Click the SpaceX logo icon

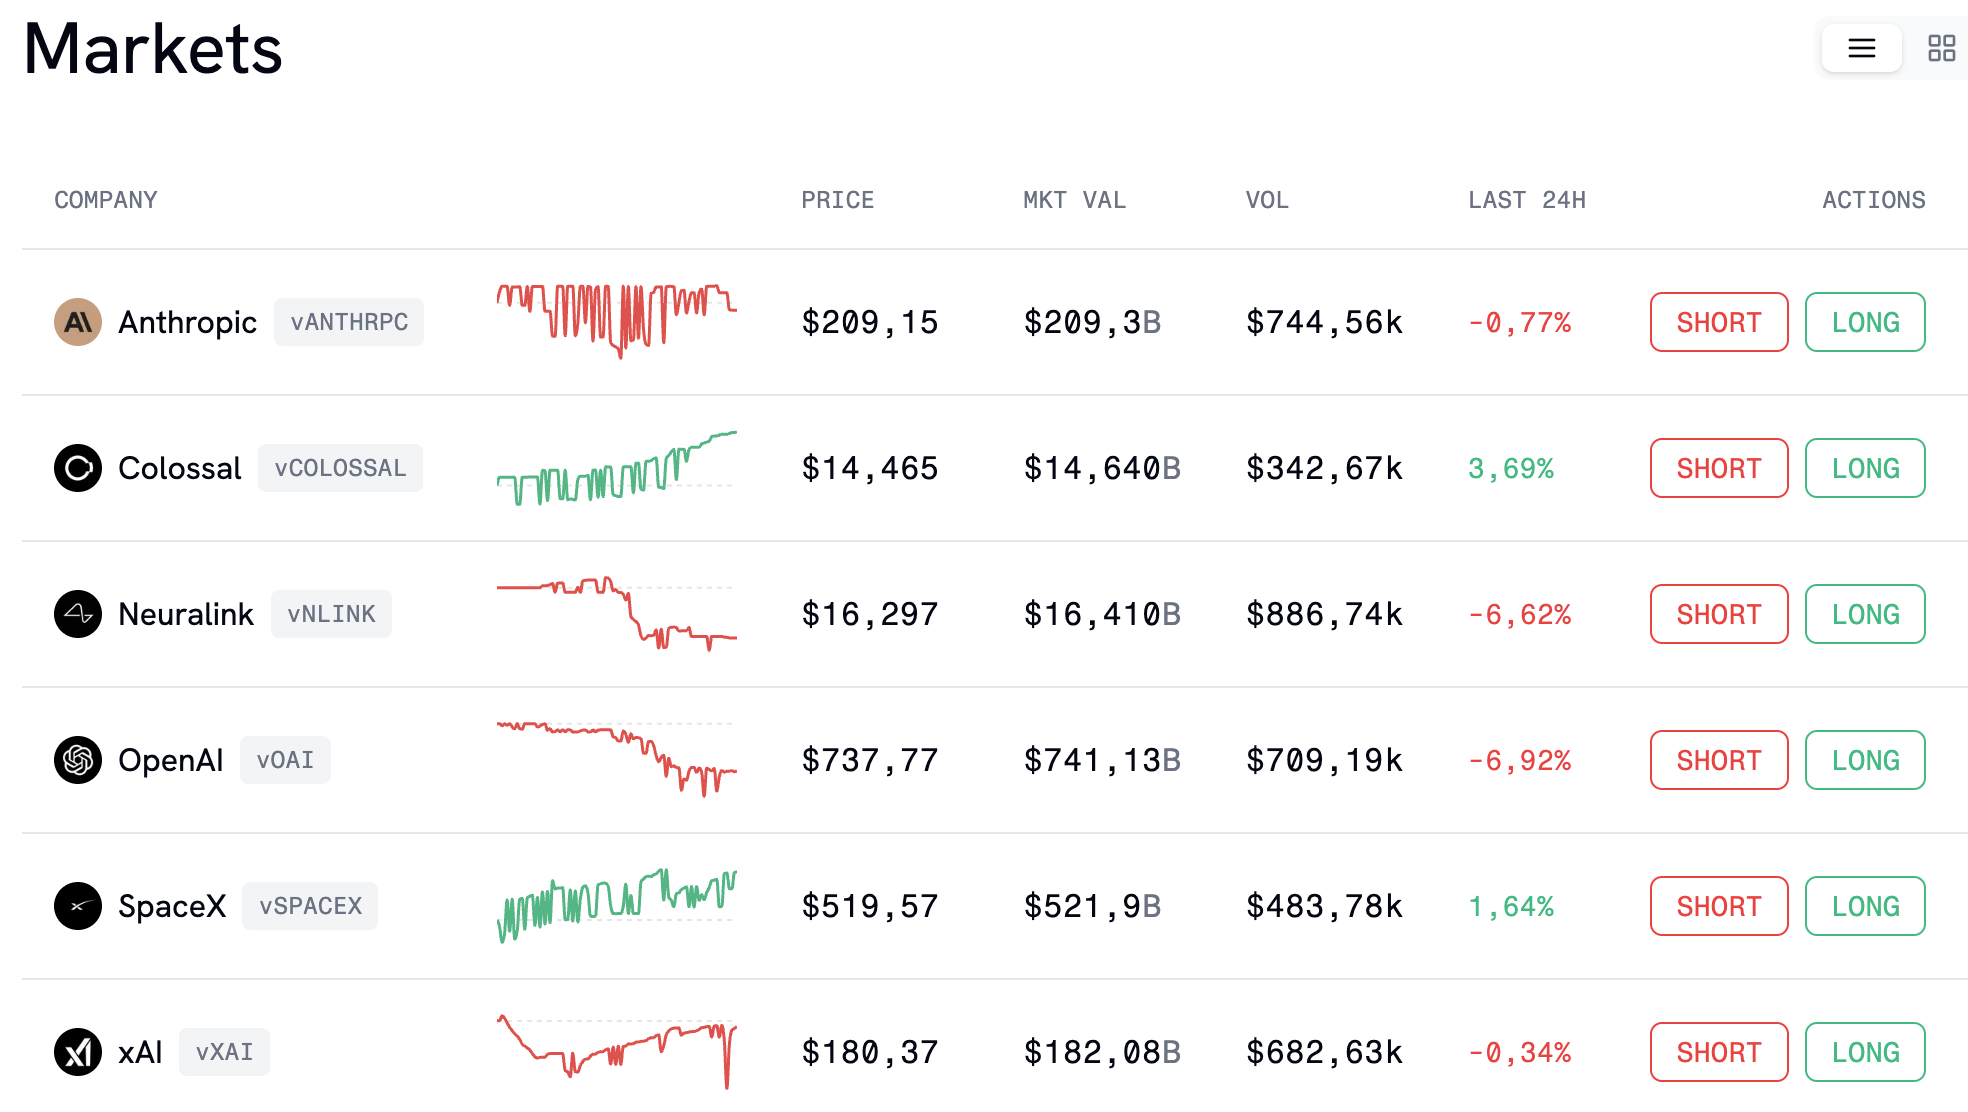click(x=78, y=906)
